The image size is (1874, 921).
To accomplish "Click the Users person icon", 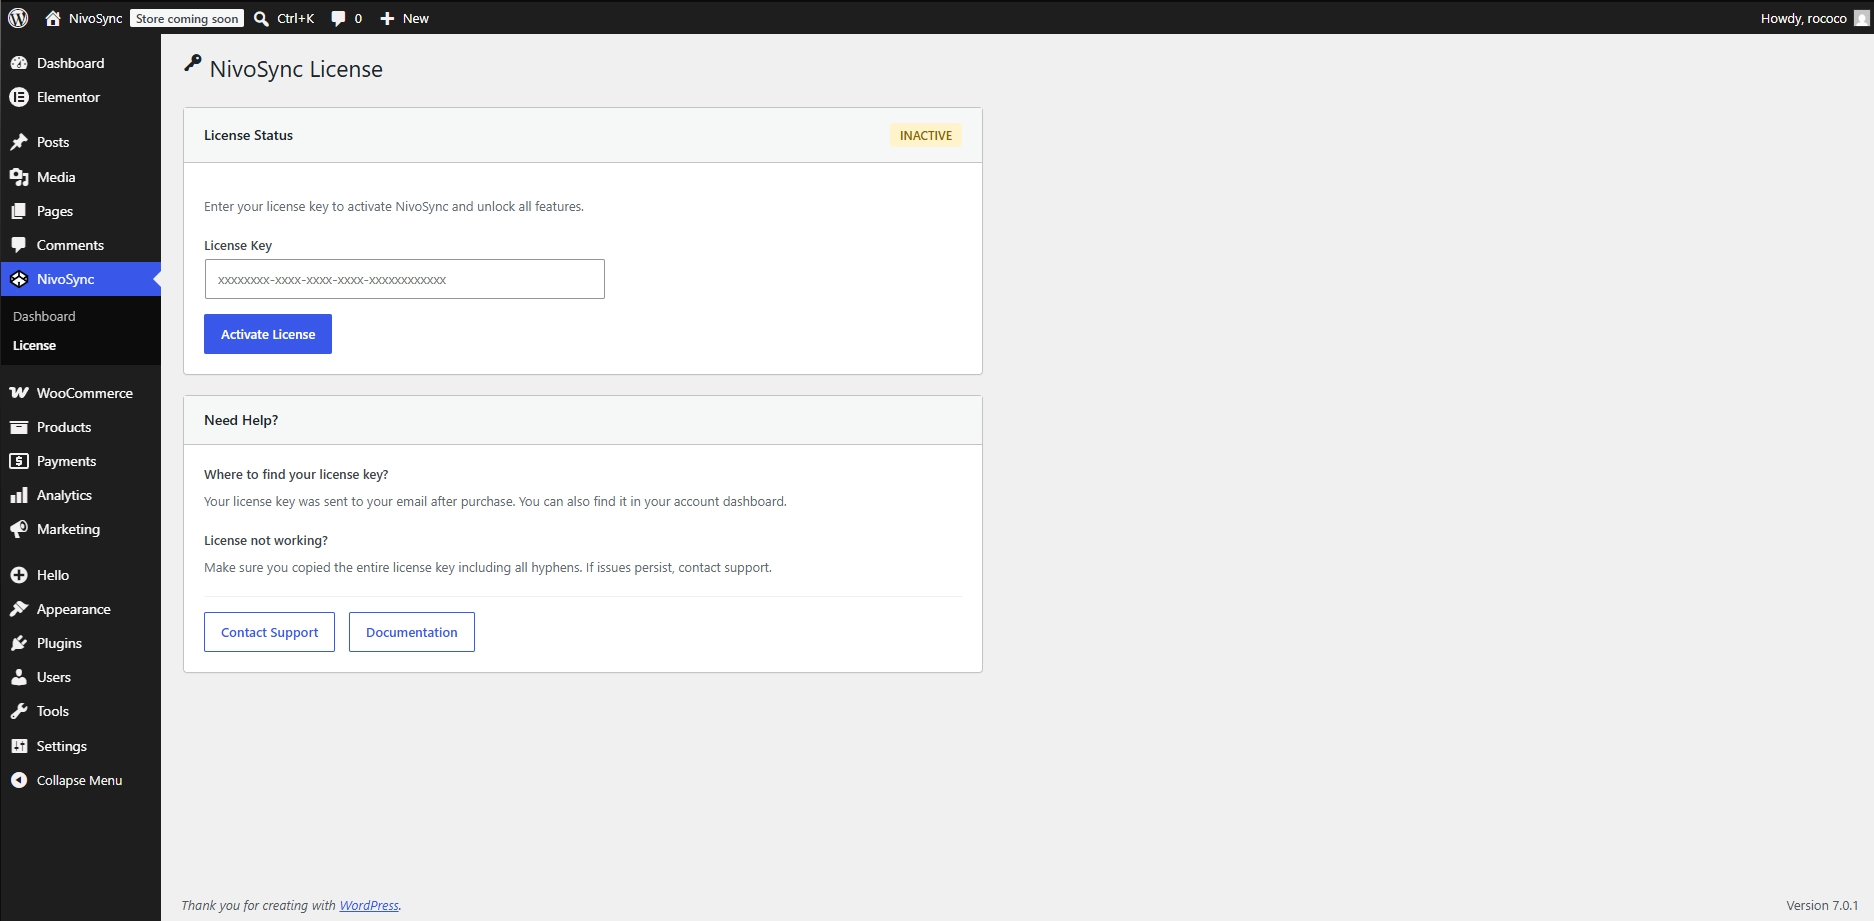I will (x=19, y=677).
